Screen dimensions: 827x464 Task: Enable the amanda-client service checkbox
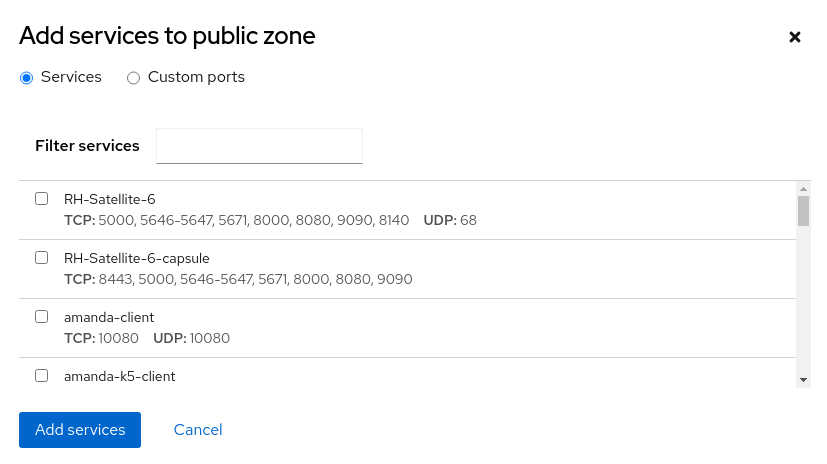tap(42, 317)
